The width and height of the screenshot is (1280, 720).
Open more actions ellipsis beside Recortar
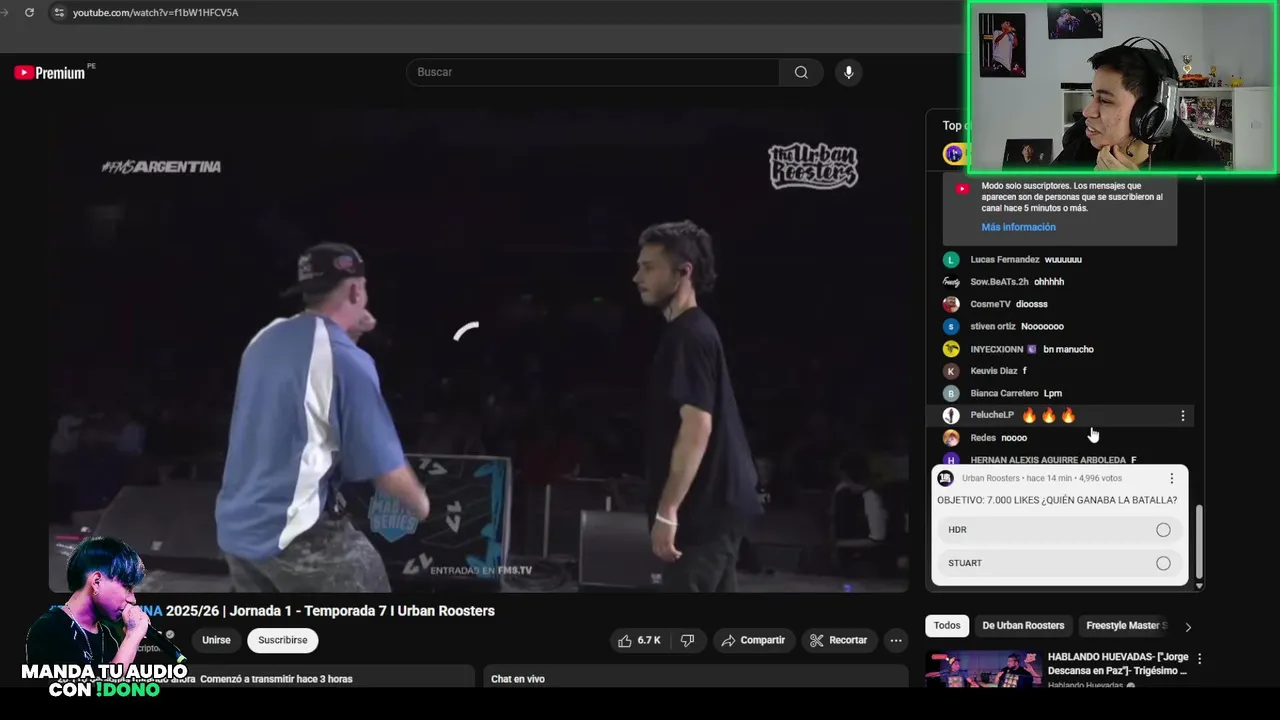coord(896,640)
